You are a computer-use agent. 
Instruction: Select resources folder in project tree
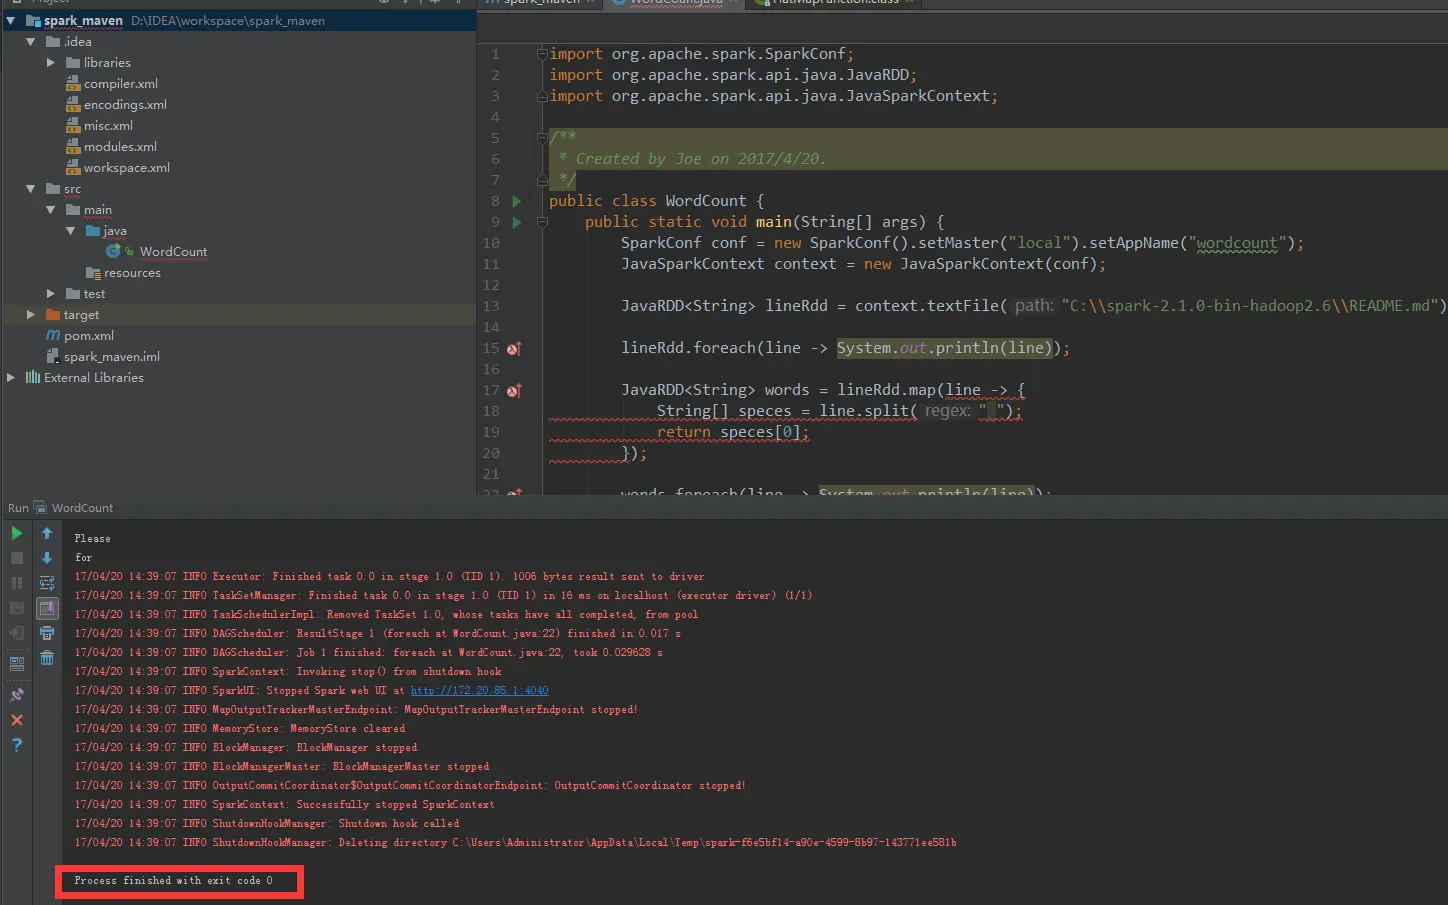point(132,272)
